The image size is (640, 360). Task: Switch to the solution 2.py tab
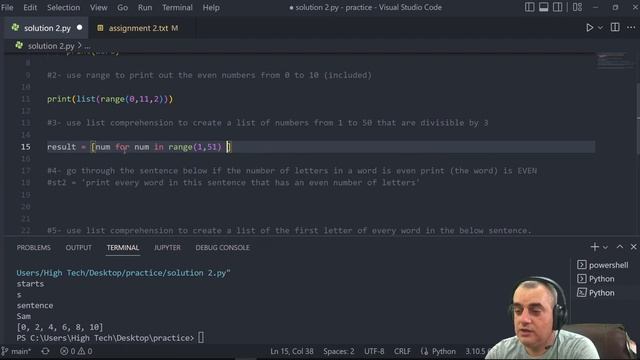click(x=46, y=28)
